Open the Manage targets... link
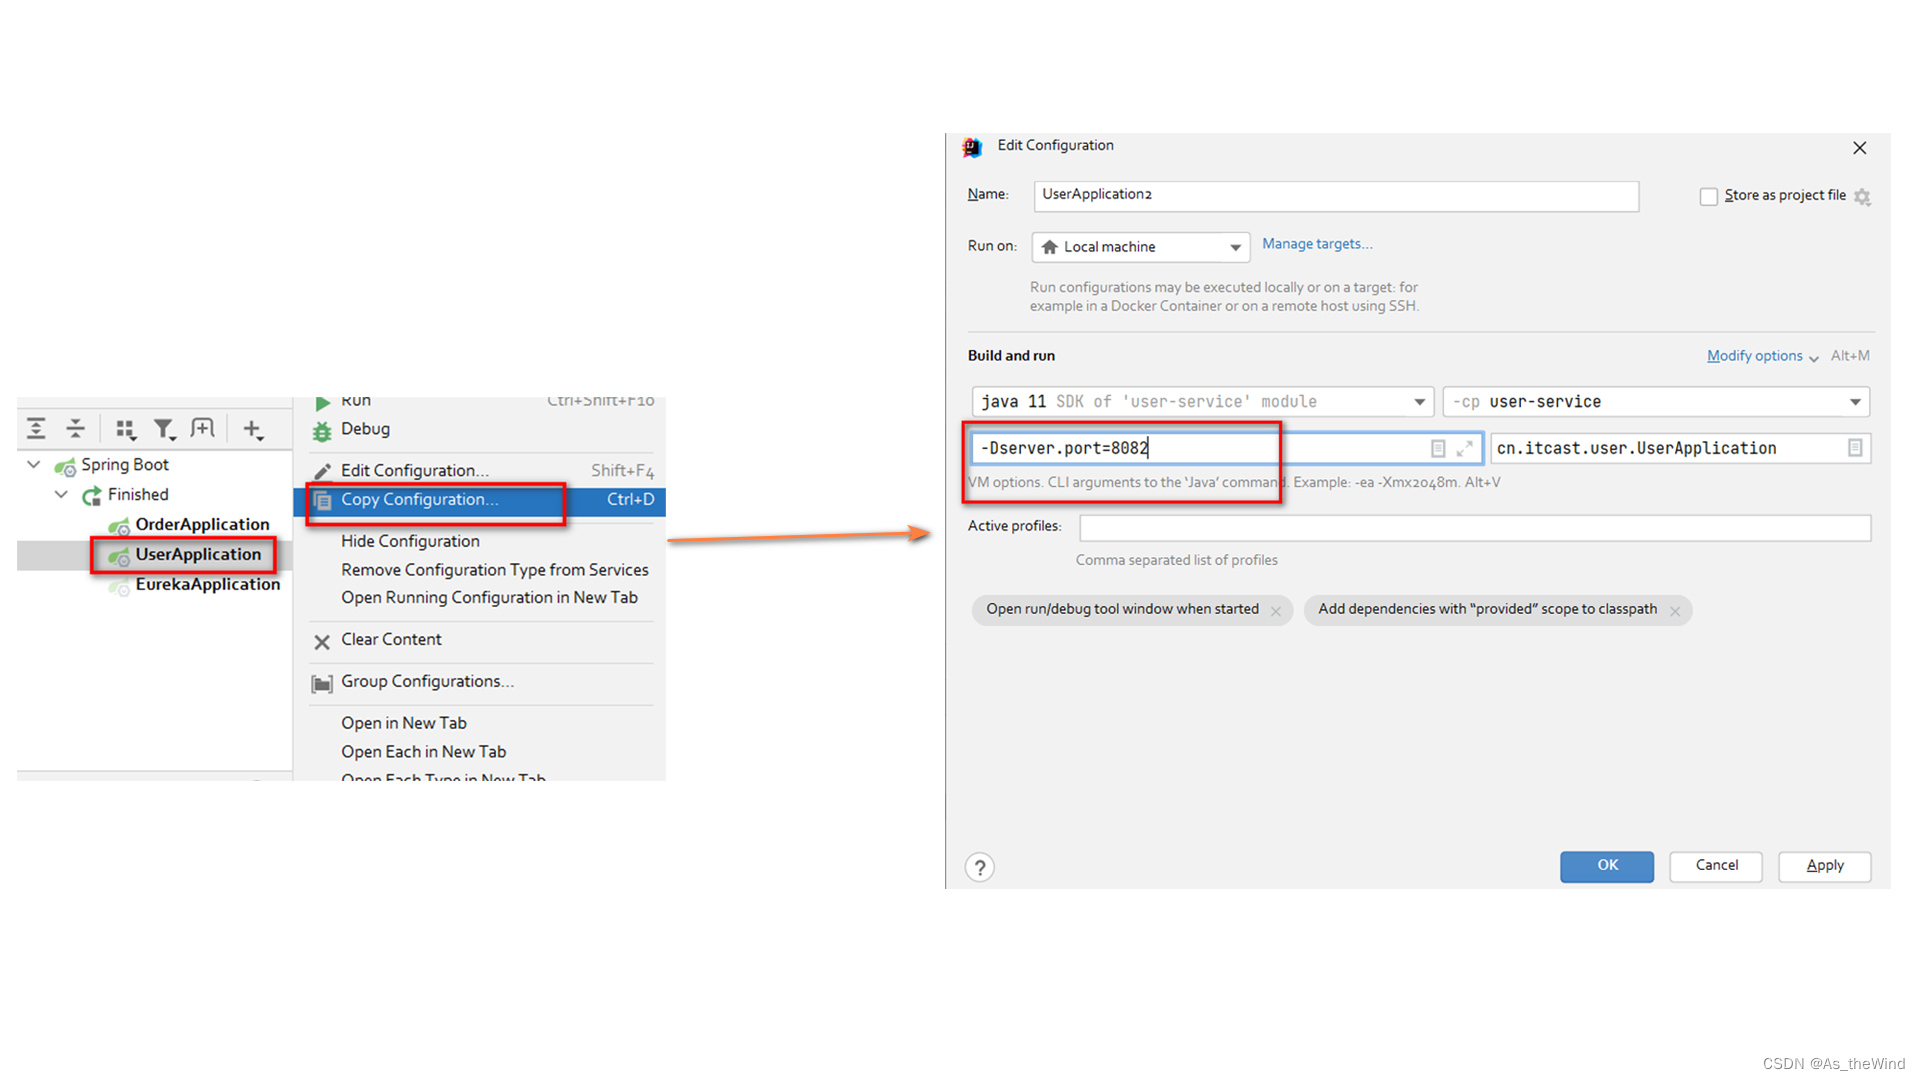The image size is (1920, 1080). click(x=1317, y=244)
